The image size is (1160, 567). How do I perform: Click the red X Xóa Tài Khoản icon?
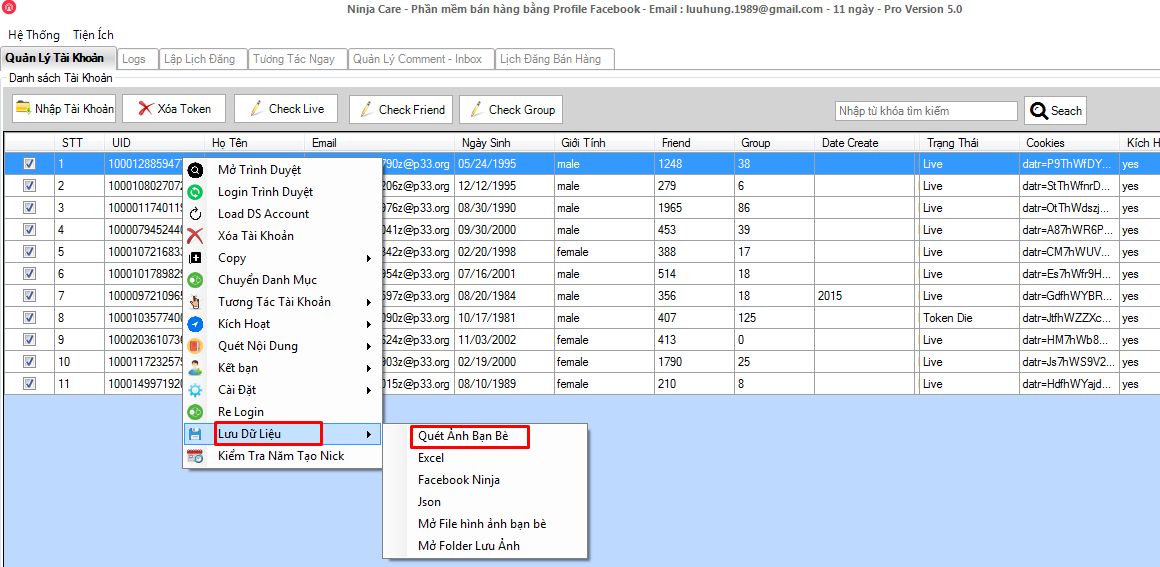click(x=195, y=236)
